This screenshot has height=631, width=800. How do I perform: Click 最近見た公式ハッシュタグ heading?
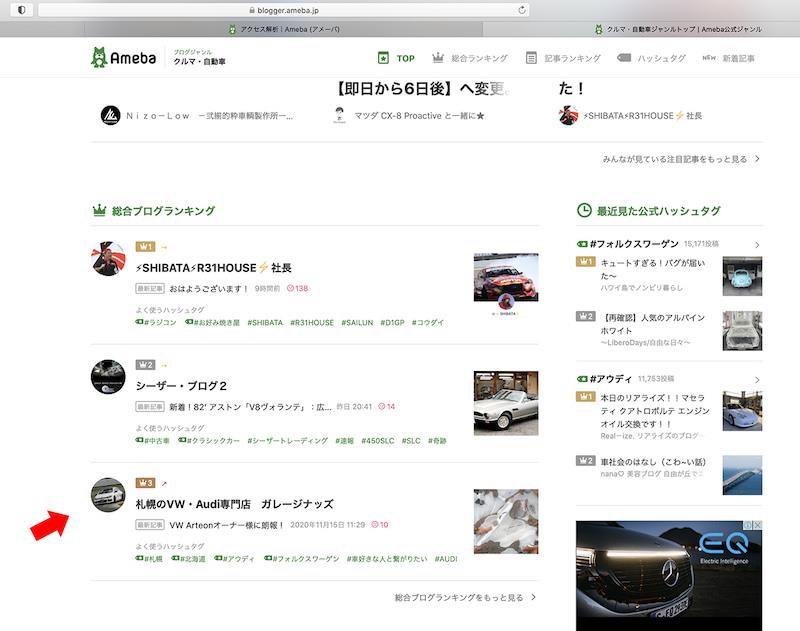tap(658, 211)
